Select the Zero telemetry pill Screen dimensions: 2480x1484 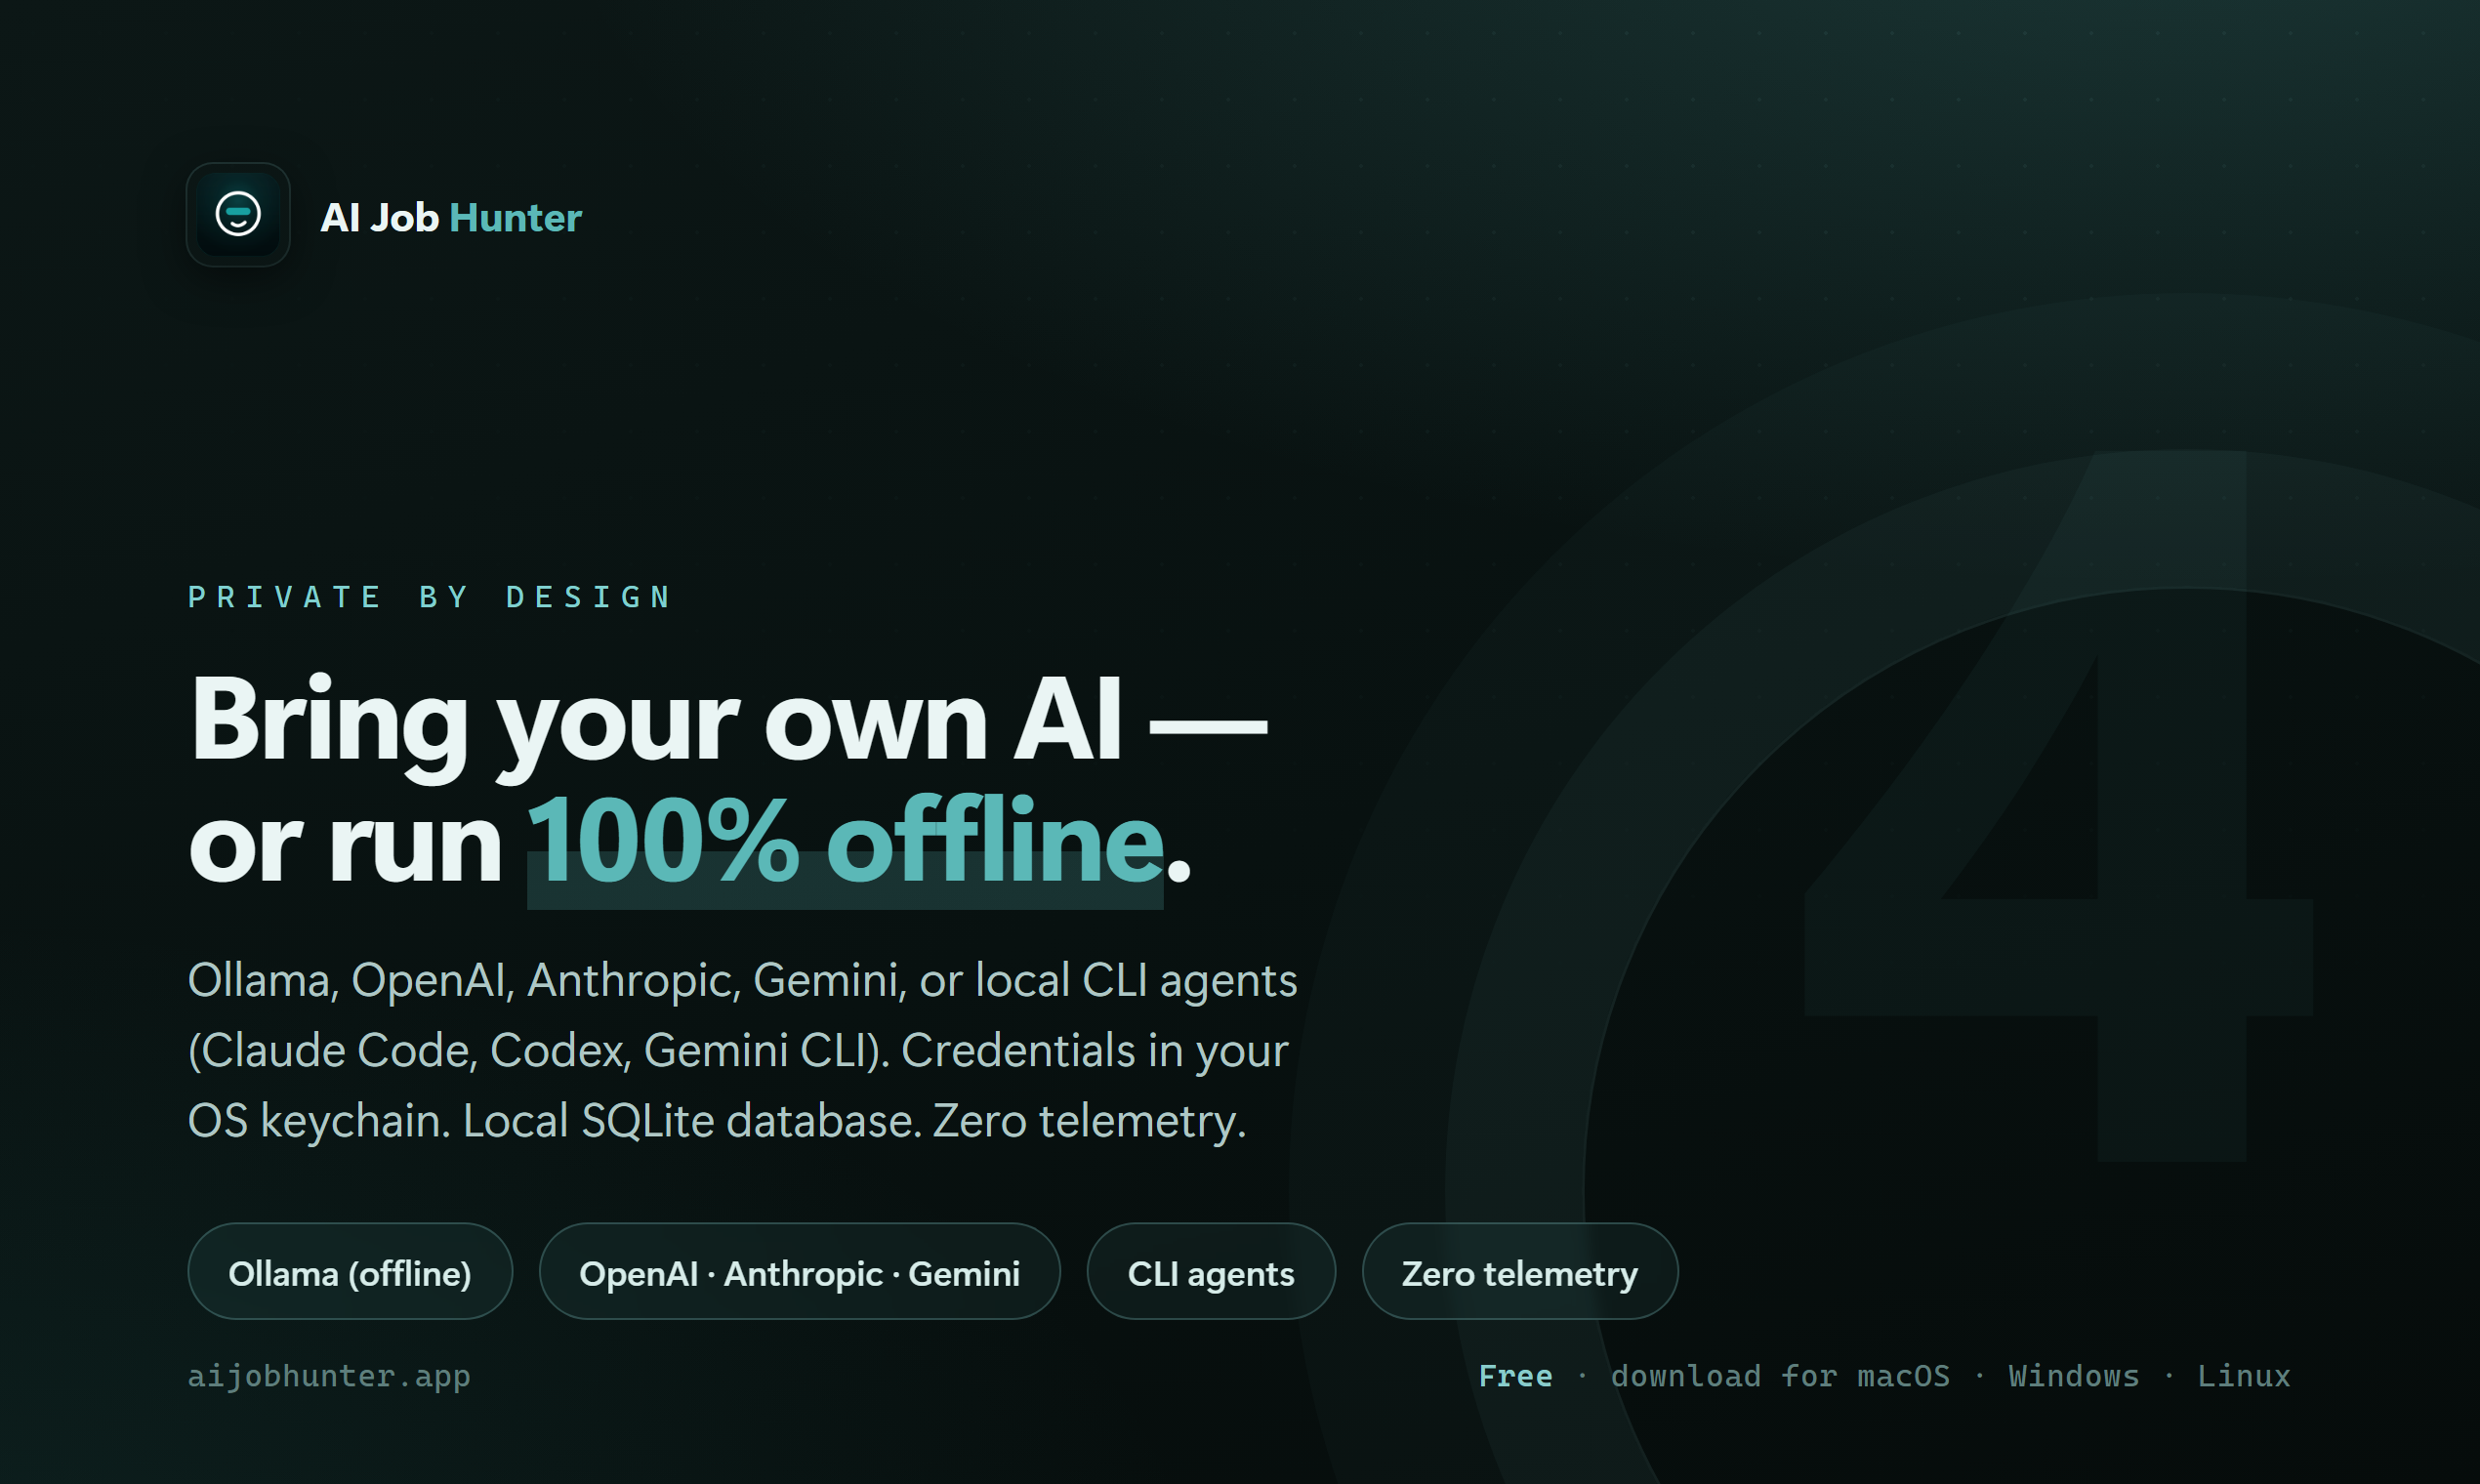tap(1519, 1271)
